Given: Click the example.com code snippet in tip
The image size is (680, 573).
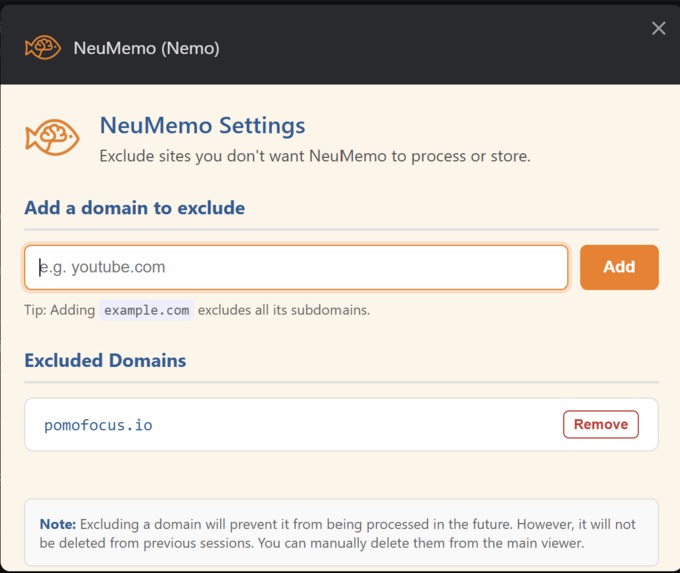Looking at the screenshot, I should click(x=147, y=310).
